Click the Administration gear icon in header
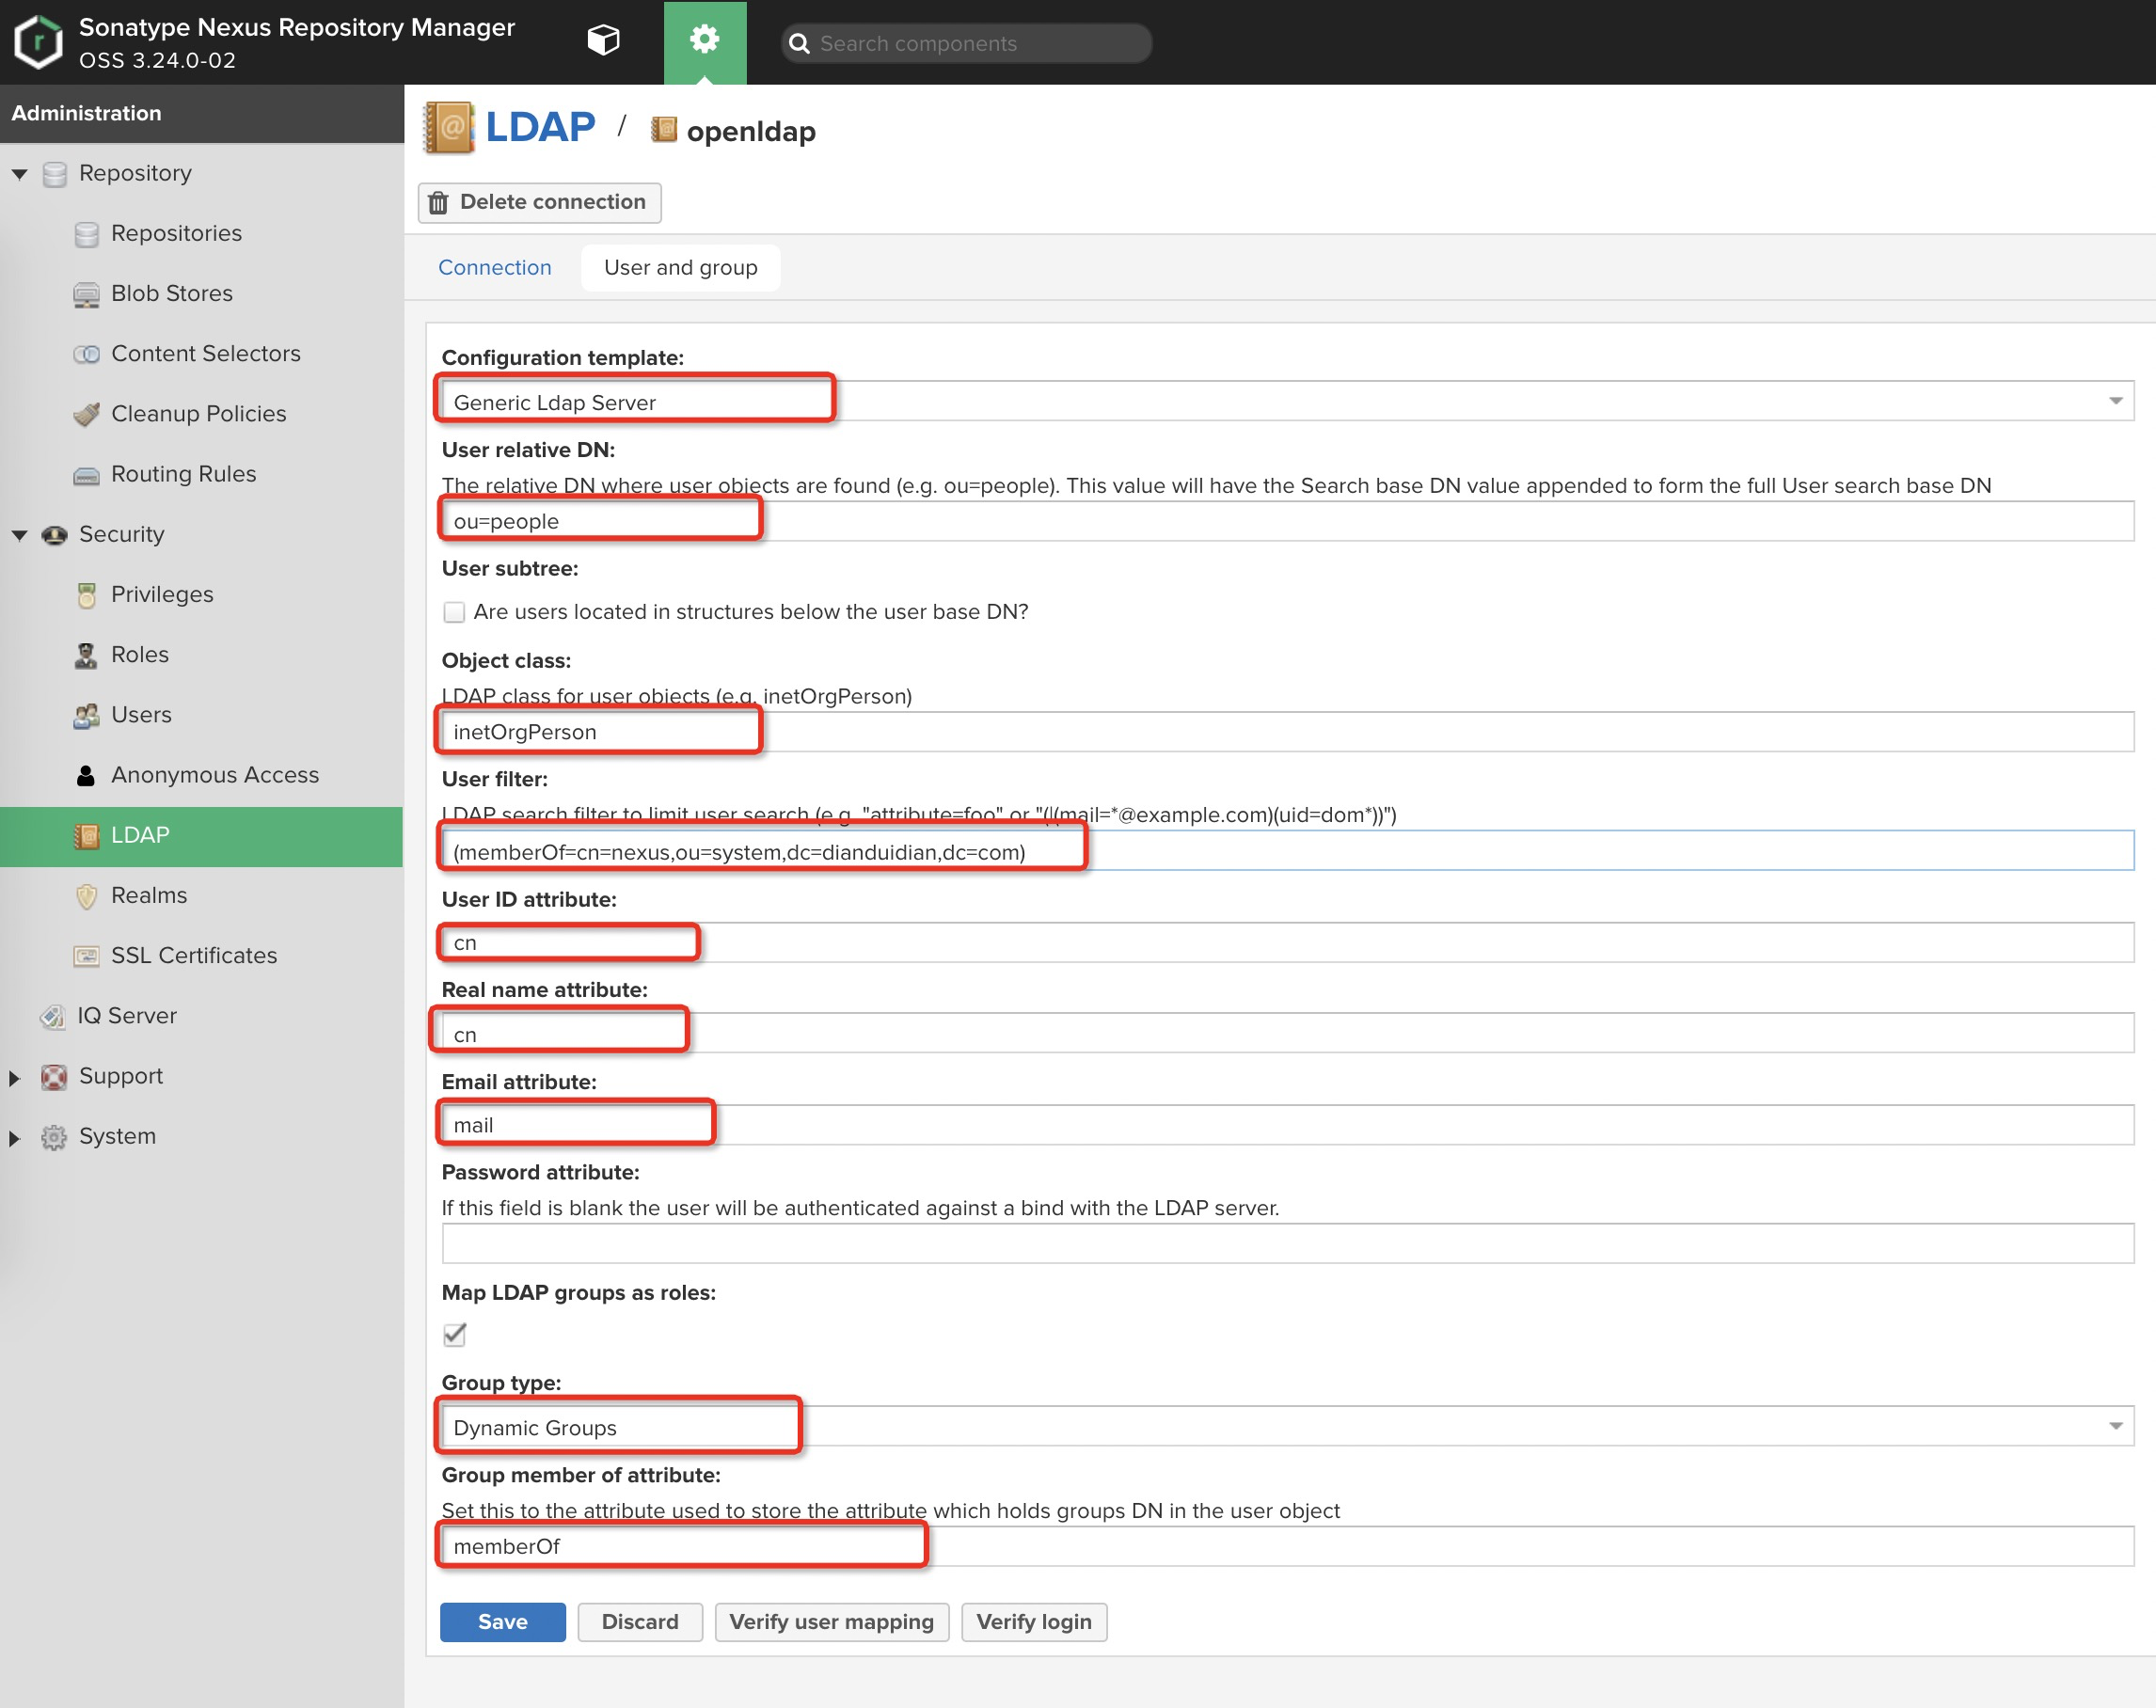2156x1708 pixels. 704,40
